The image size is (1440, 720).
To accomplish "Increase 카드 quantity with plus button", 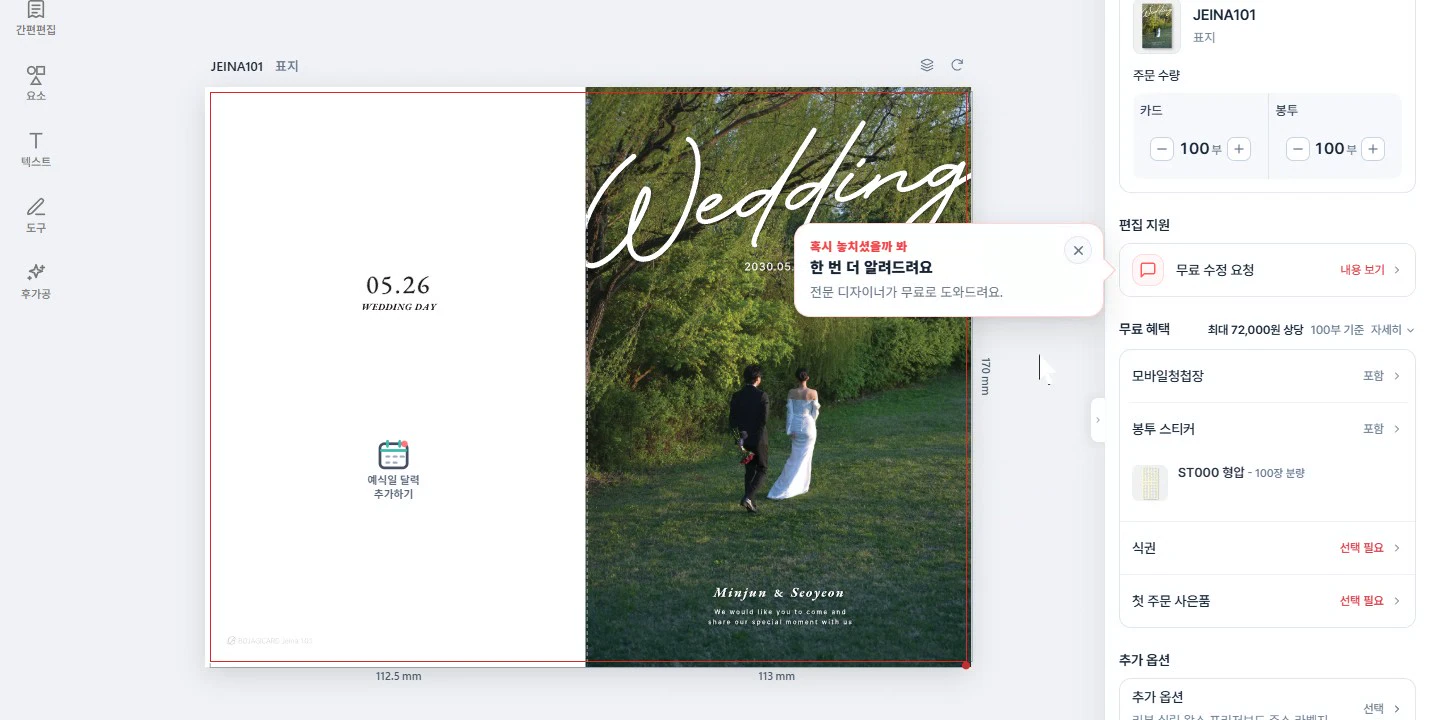I will [x=1239, y=149].
